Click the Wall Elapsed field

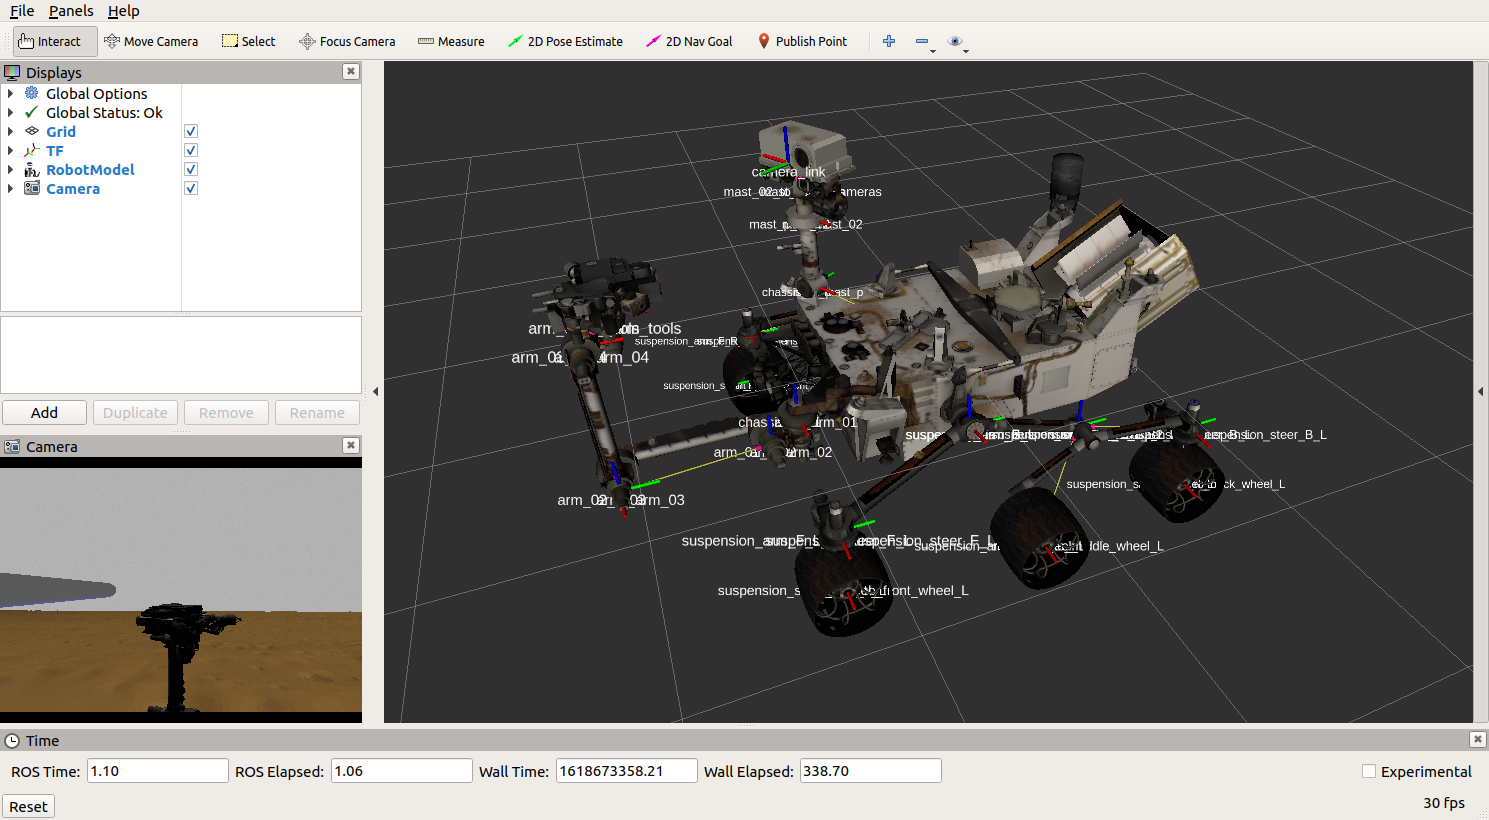(x=870, y=771)
